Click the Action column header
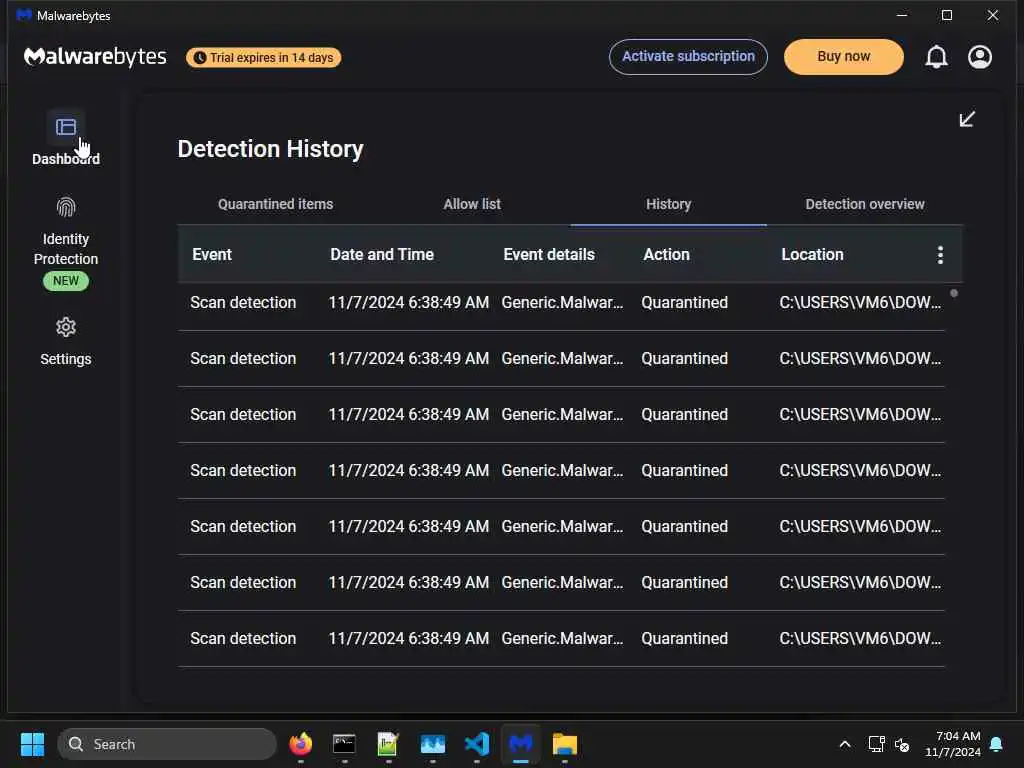 point(666,255)
